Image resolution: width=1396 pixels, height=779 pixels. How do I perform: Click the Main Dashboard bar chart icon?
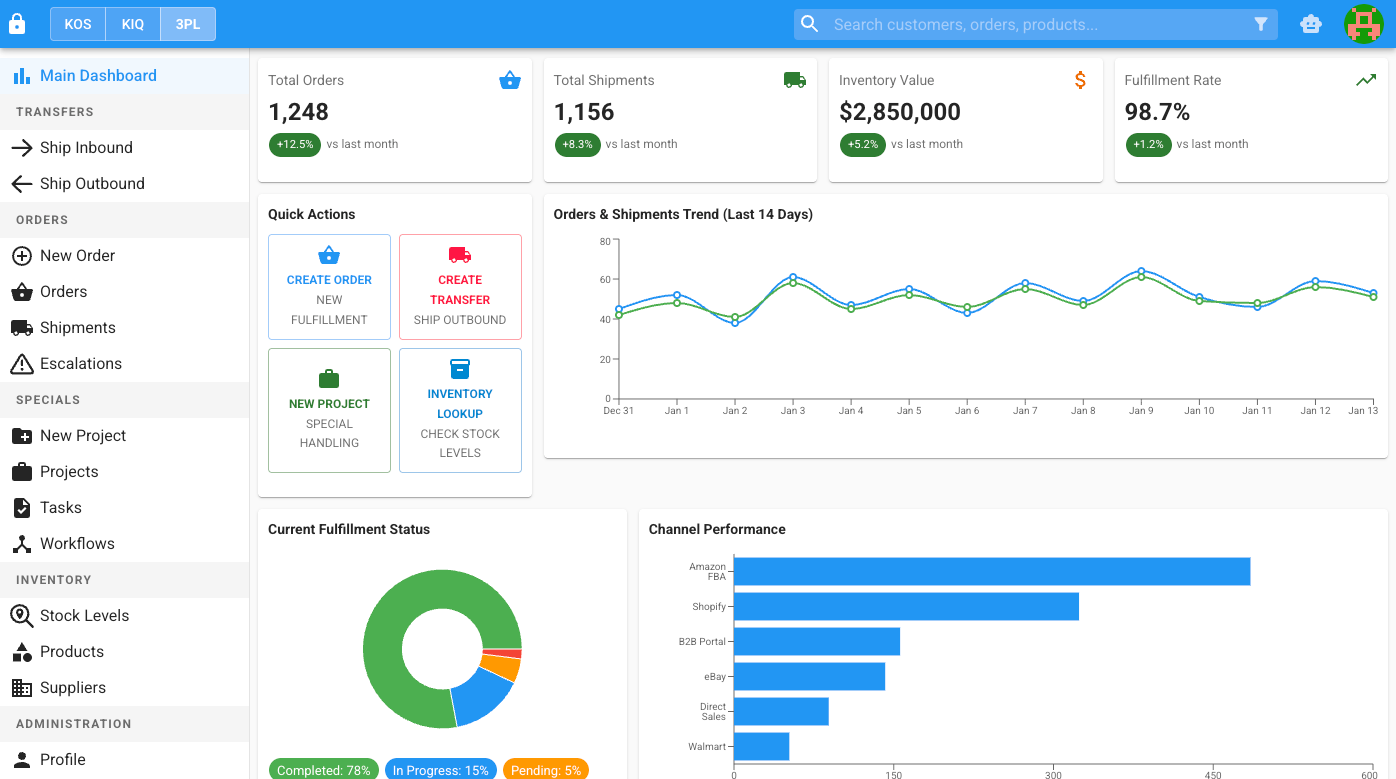click(x=21, y=76)
